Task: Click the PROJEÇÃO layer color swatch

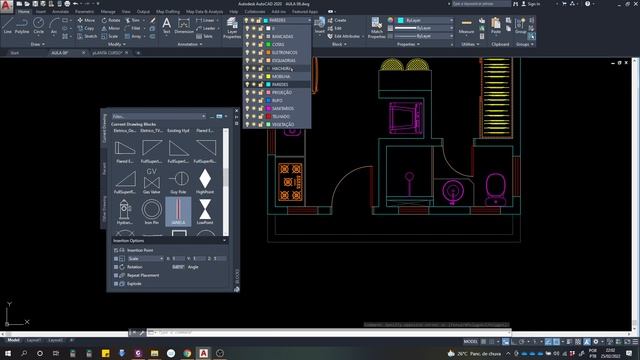Action: [268, 93]
